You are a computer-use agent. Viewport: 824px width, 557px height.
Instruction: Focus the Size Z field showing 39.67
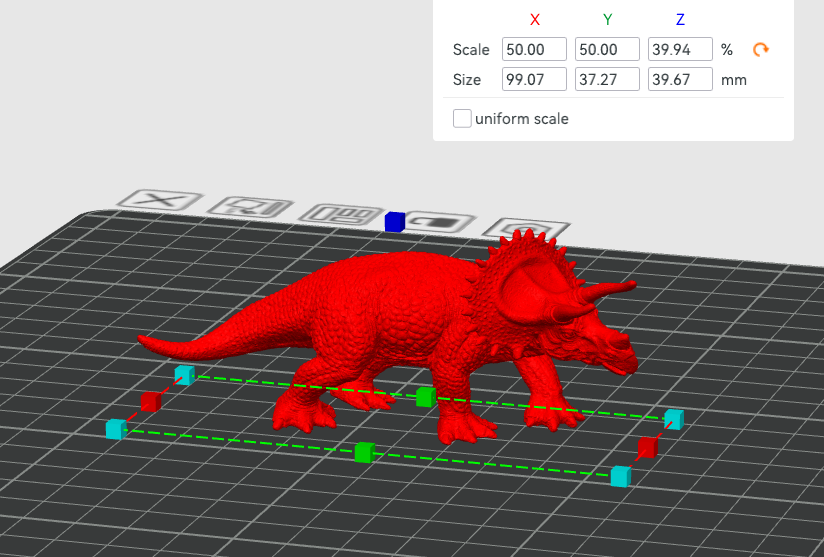pyautogui.click(x=680, y=79)
